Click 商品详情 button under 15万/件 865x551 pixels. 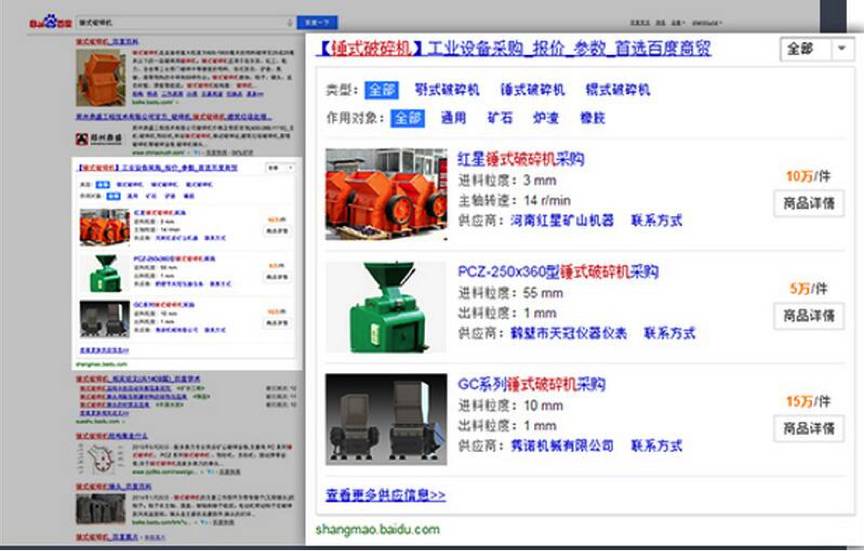pyautogui.click(x=809, y=429)
